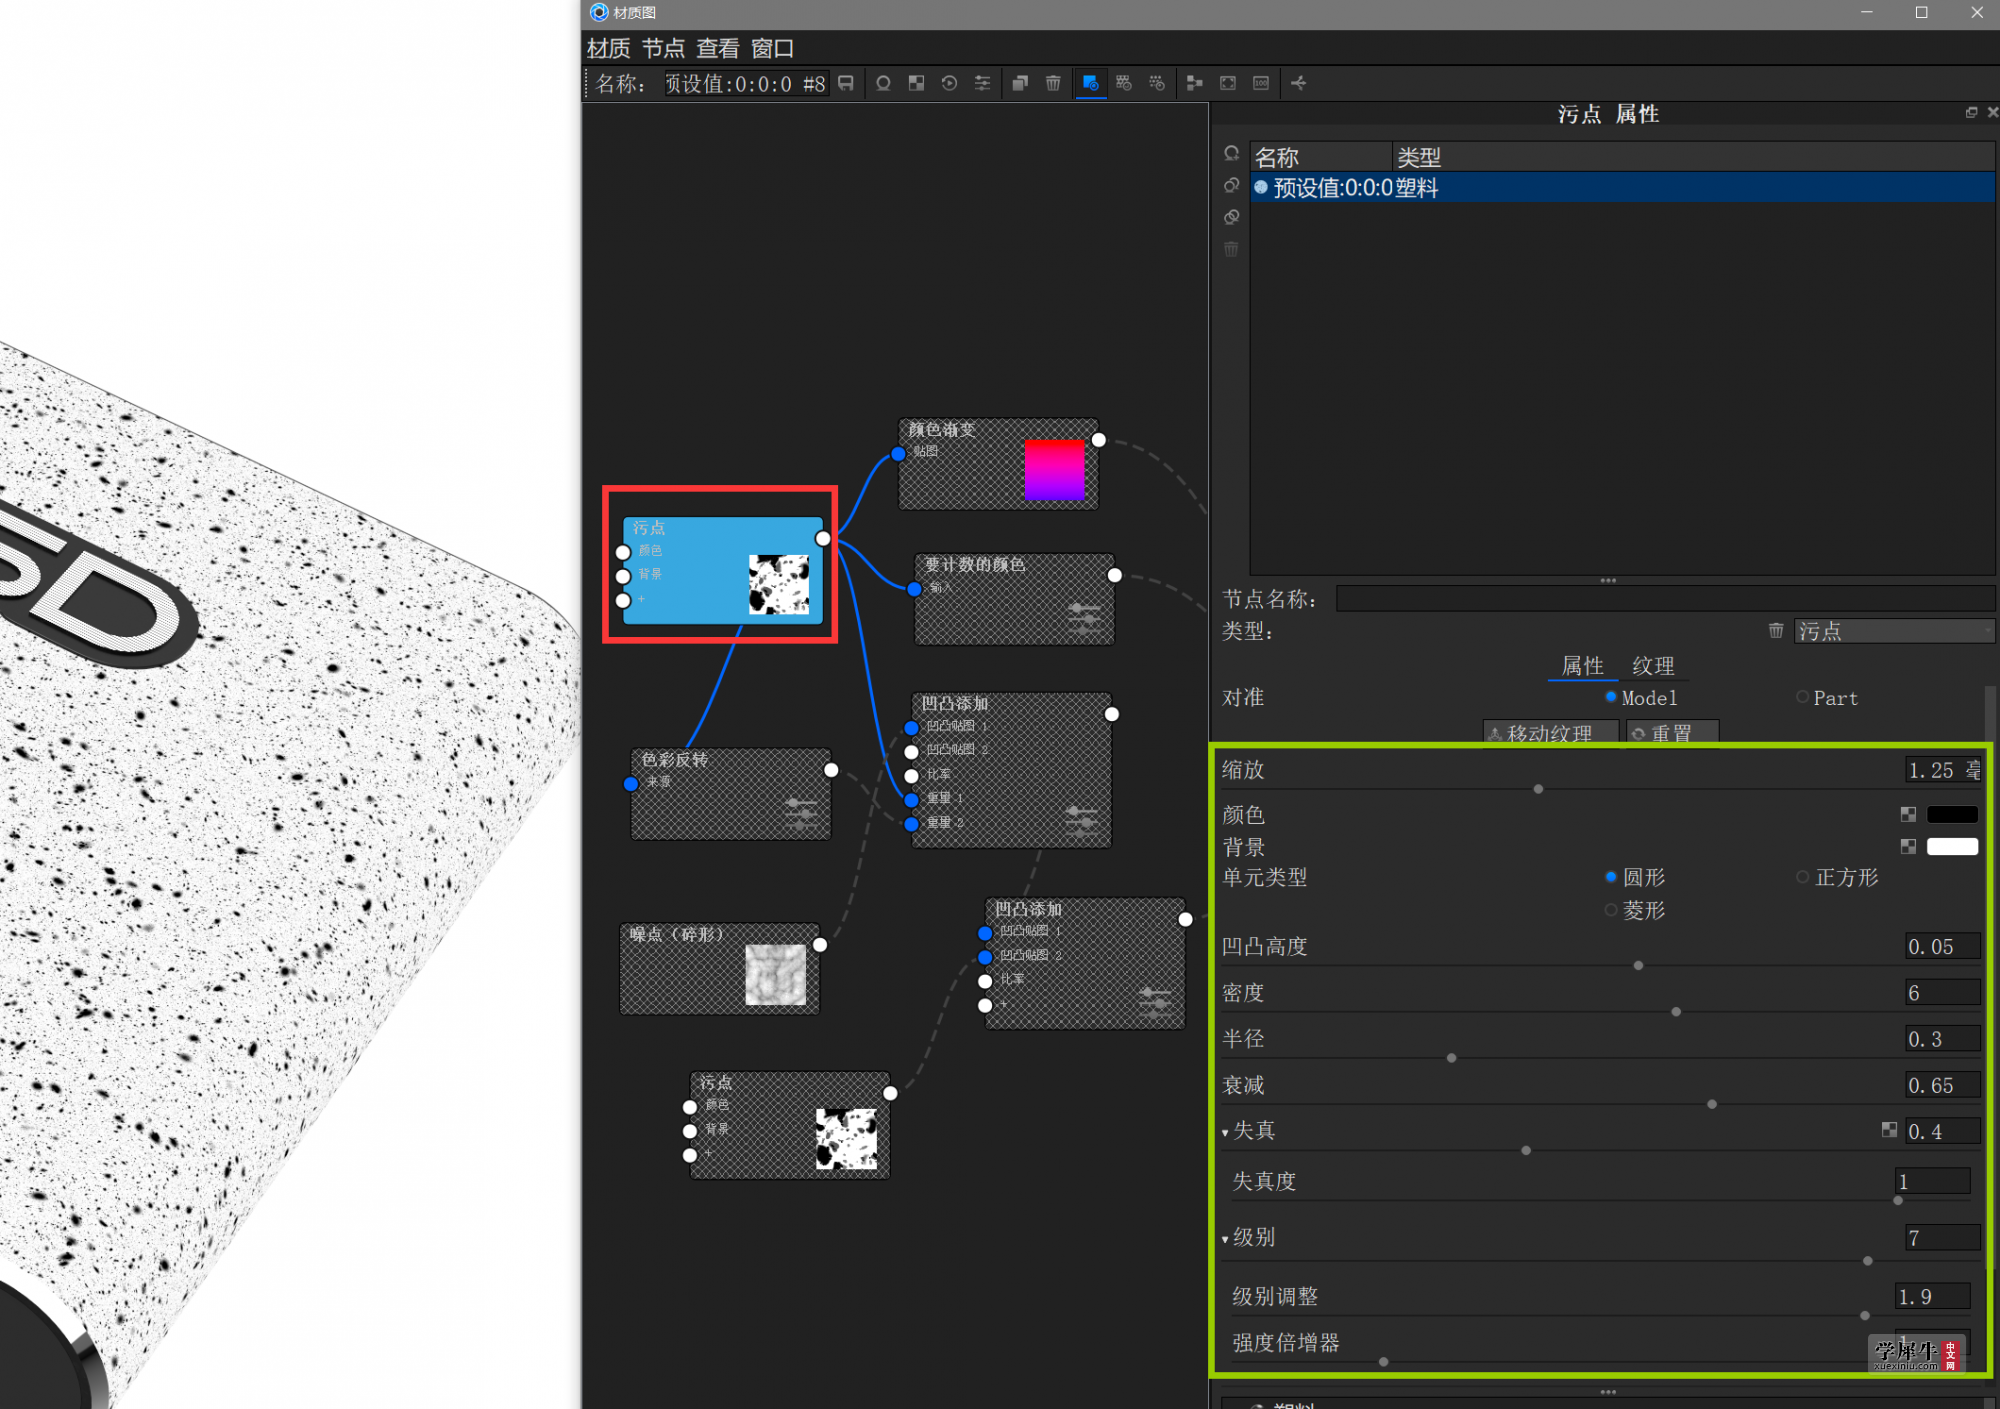Open the 窗口 menu
Screen dimensions: 2000x1409
[x=773, y=48]
